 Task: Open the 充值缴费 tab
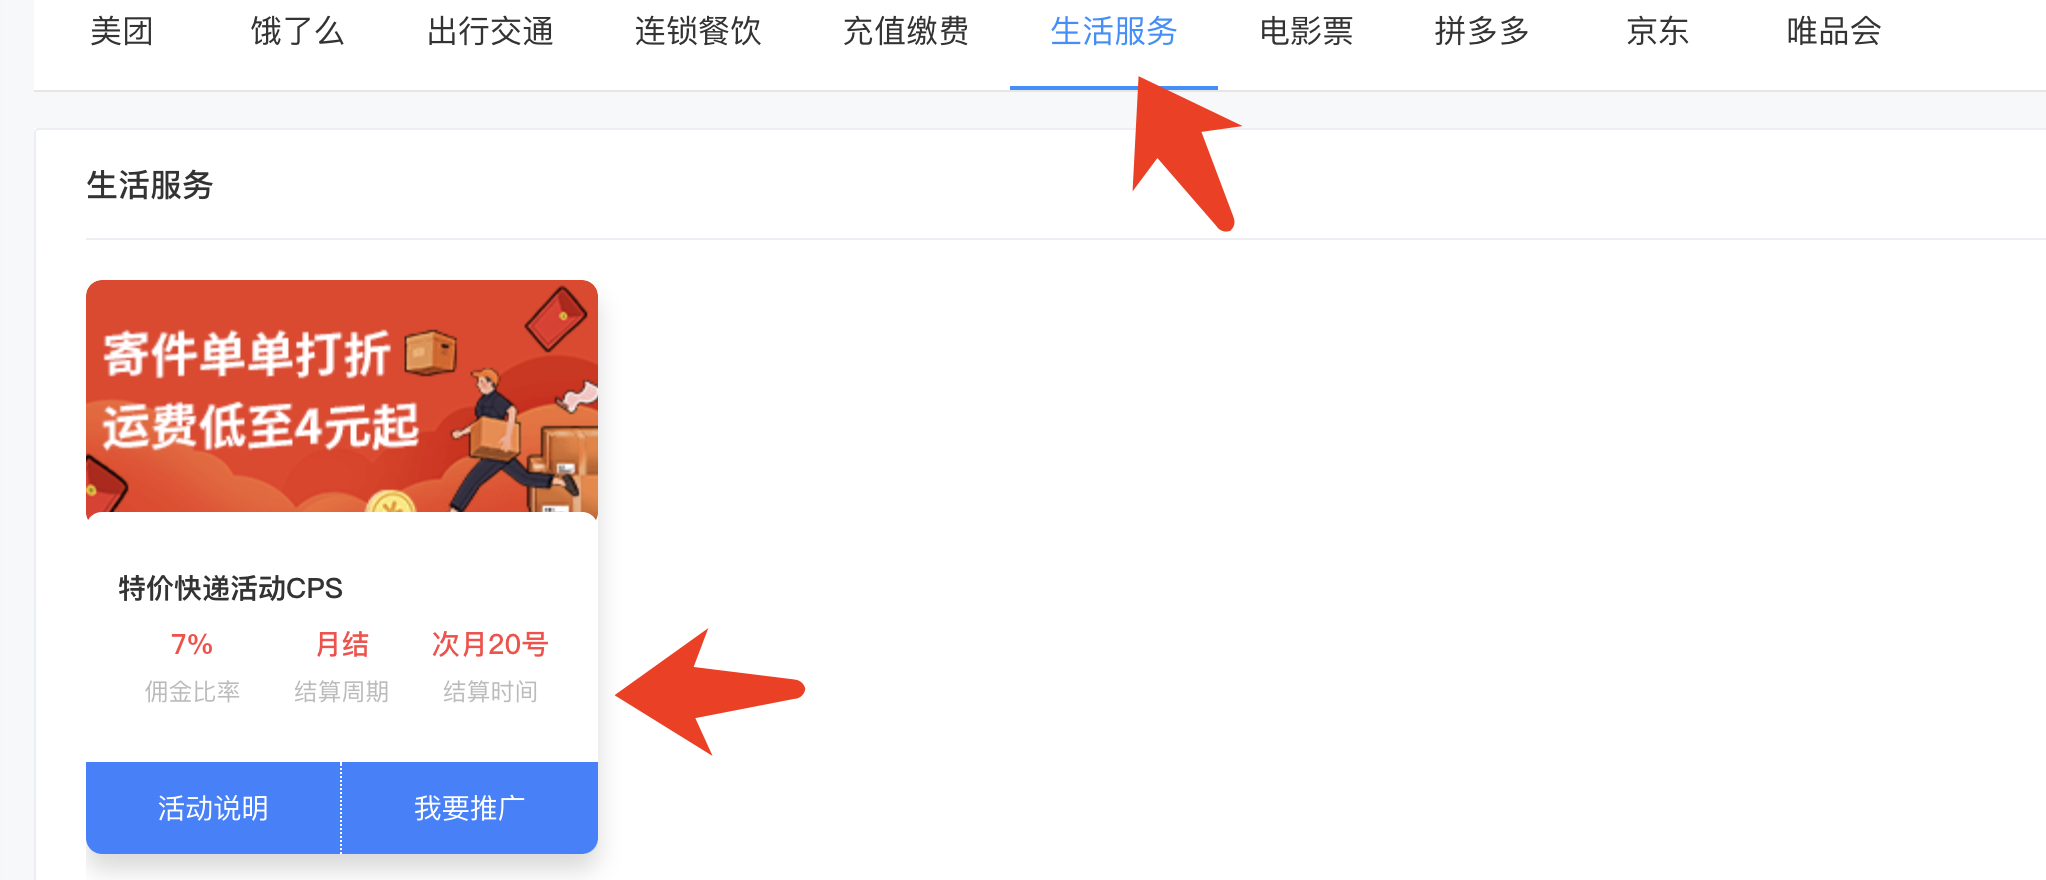point(906,32)
